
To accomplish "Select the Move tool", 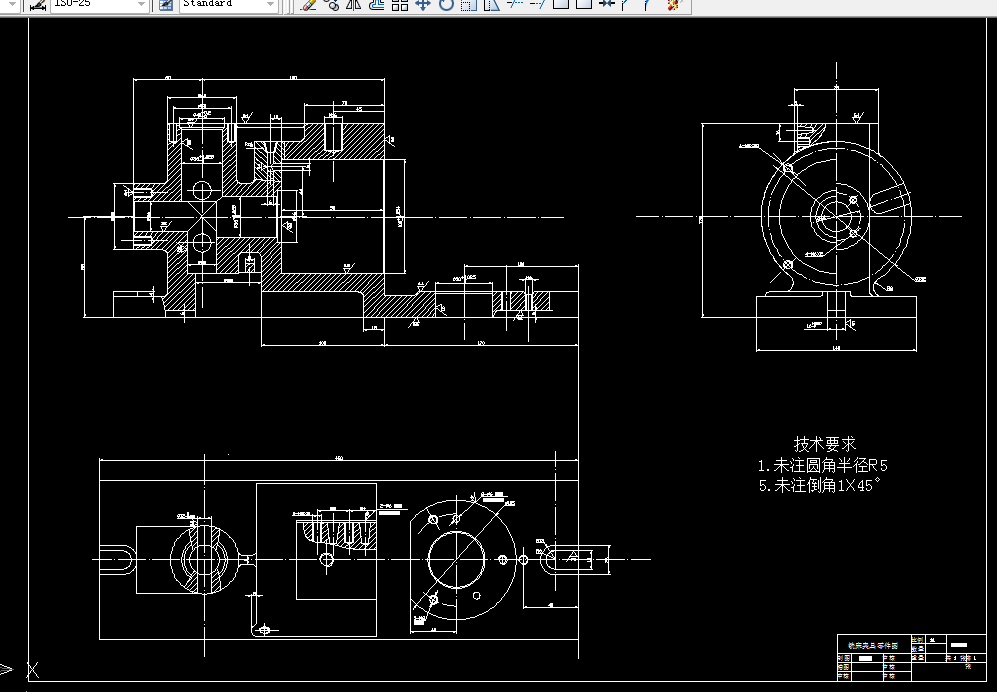I will tap(423, 4).
